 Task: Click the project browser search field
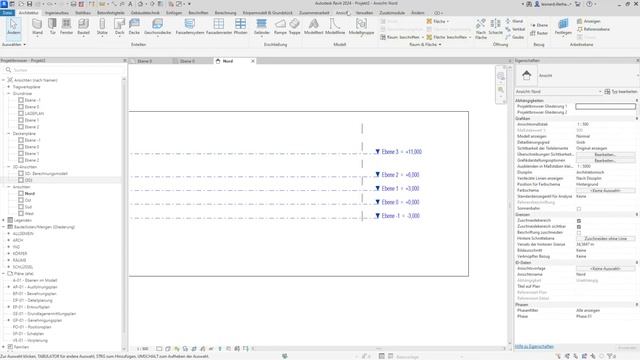(63, 70)
